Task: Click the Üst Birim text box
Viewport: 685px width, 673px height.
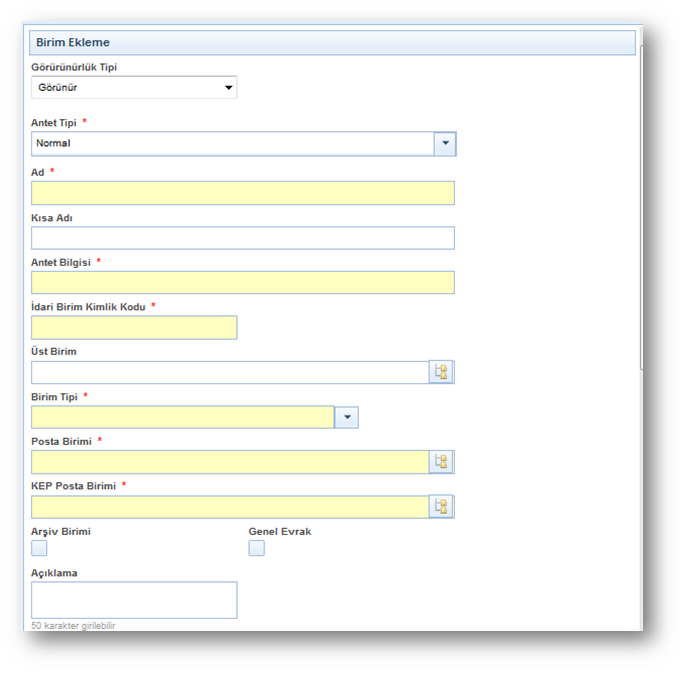Action: pos(229,373)
